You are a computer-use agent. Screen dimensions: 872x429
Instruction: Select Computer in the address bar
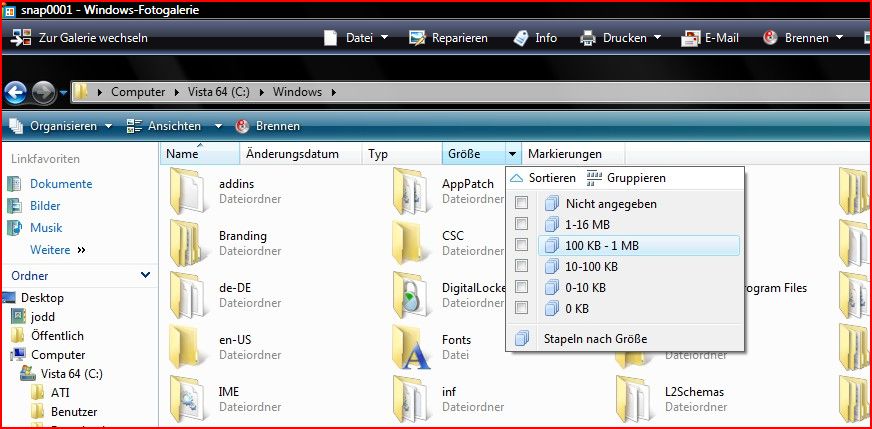(x=138, y=92)
